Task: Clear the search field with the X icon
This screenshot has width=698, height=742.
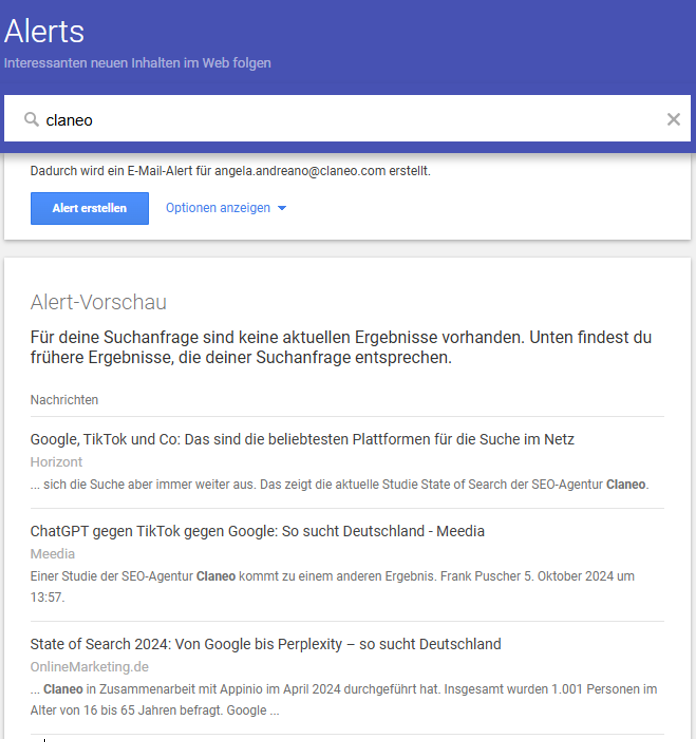Action: (673, 119)
